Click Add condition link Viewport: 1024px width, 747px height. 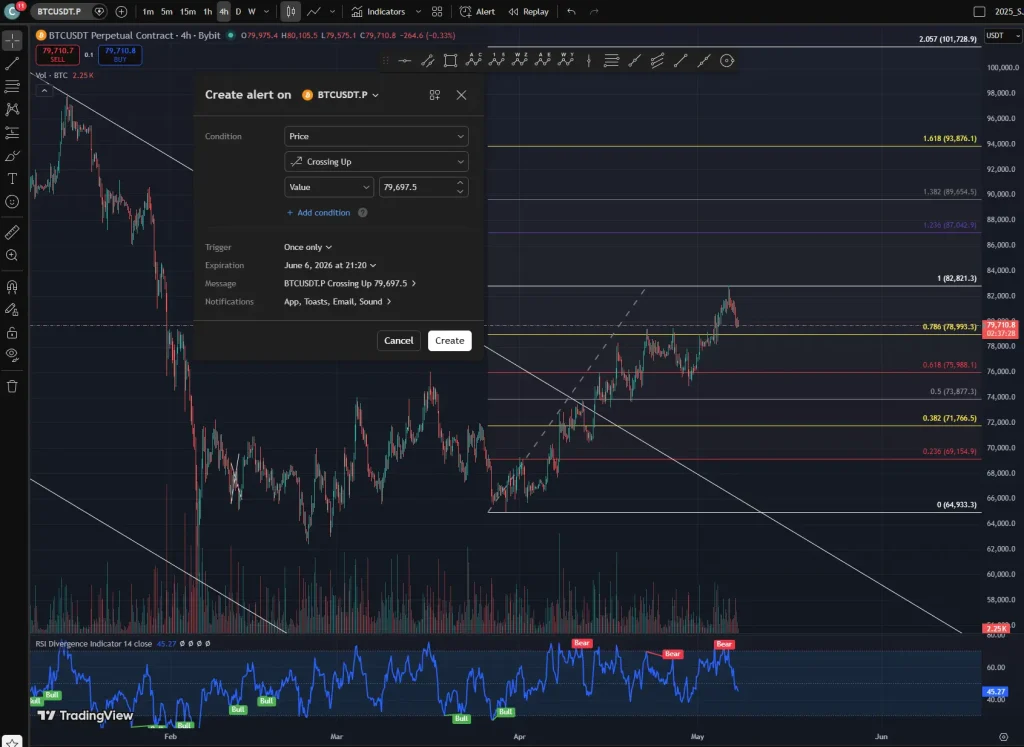(x=318, y=213)
